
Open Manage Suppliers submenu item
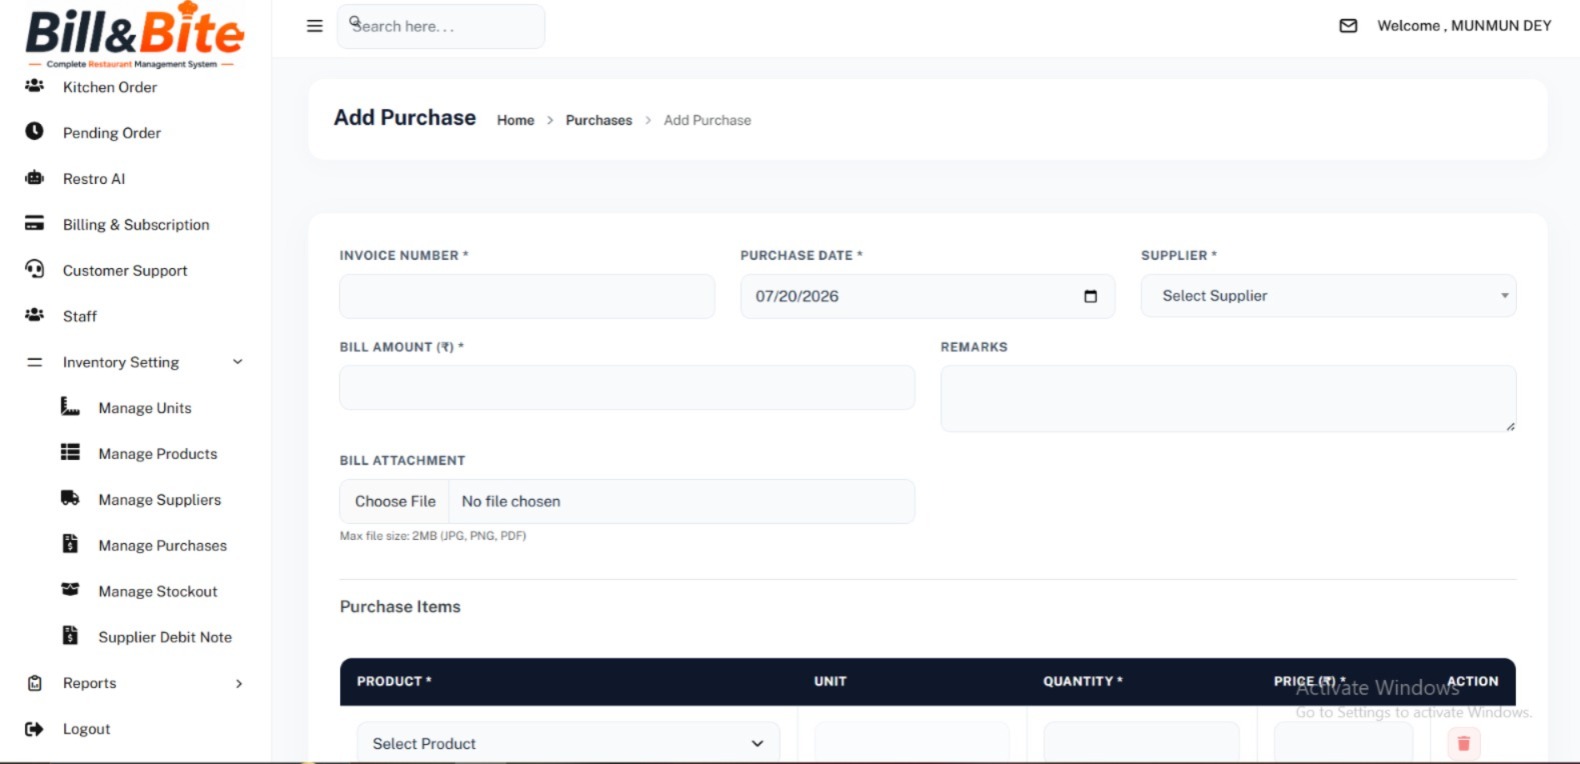[160, 500]
